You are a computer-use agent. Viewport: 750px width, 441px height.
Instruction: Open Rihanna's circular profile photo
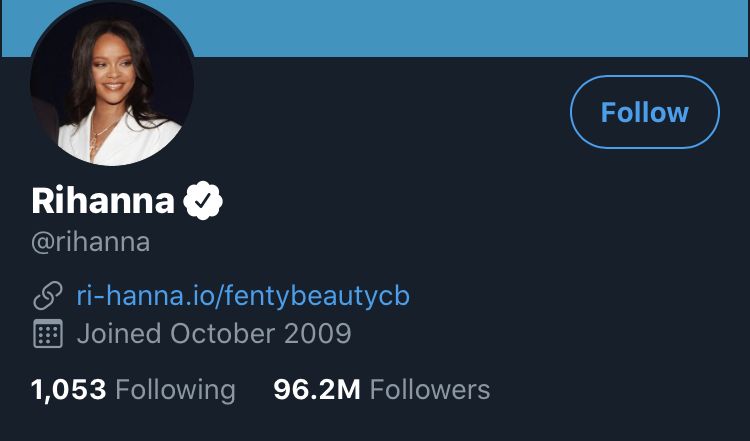pyautogui.click(x=112, y=84)
